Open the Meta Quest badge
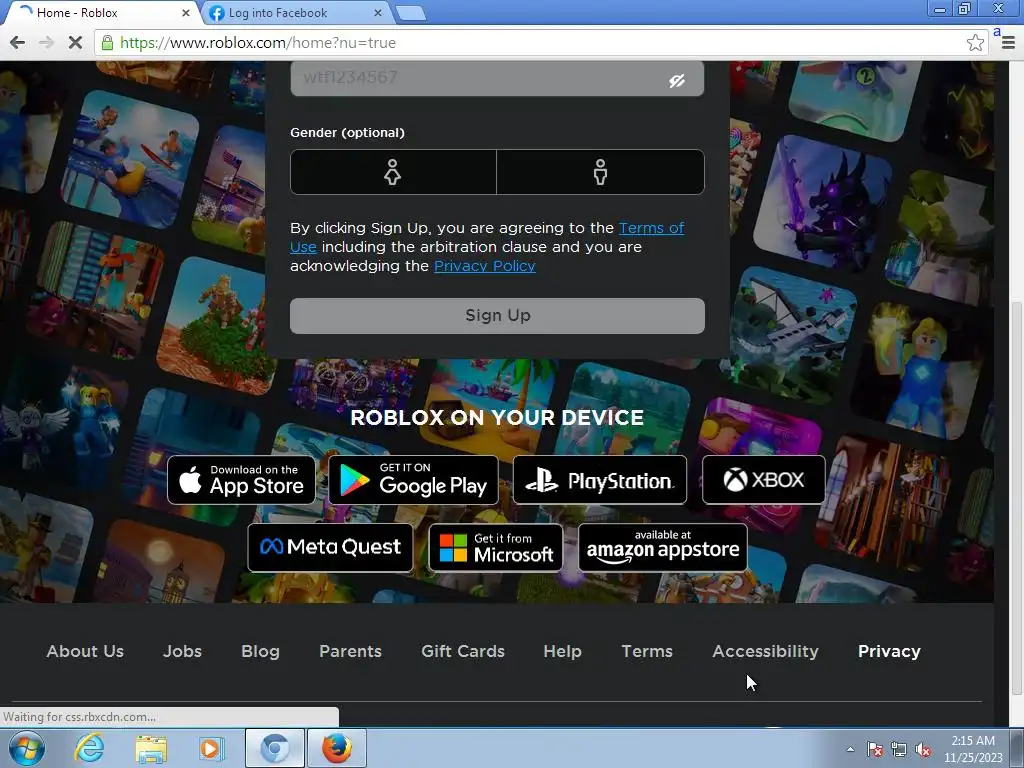Image resolution: width=1024 pixels, height=768 pixels. pyautogui.click(x=330, y=547)
